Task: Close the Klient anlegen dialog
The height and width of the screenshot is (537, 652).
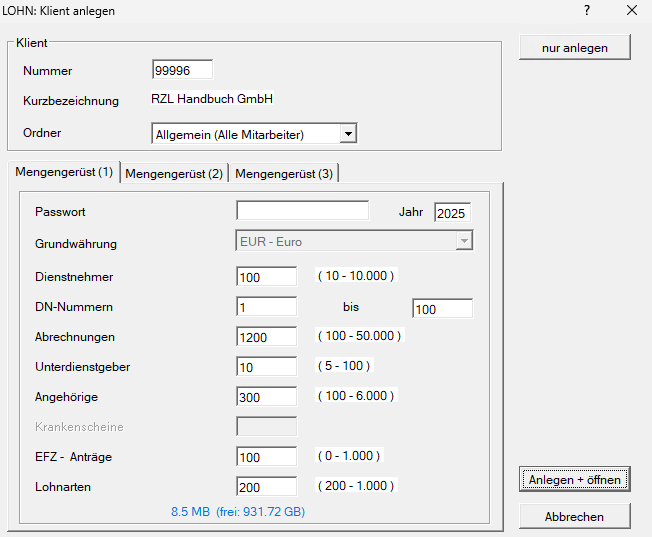Action: tap(631, 11)
